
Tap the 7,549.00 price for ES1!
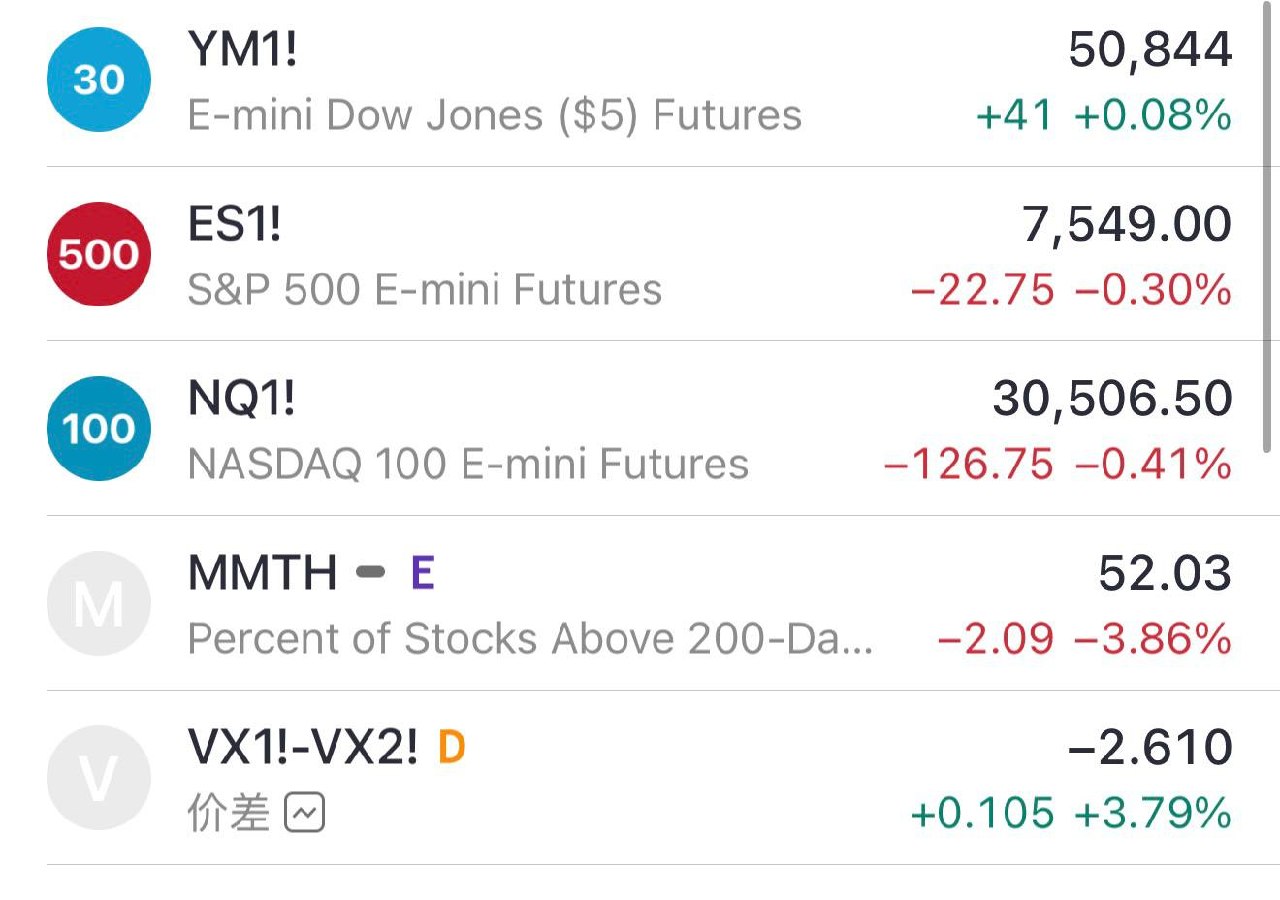pos(1127,224)
